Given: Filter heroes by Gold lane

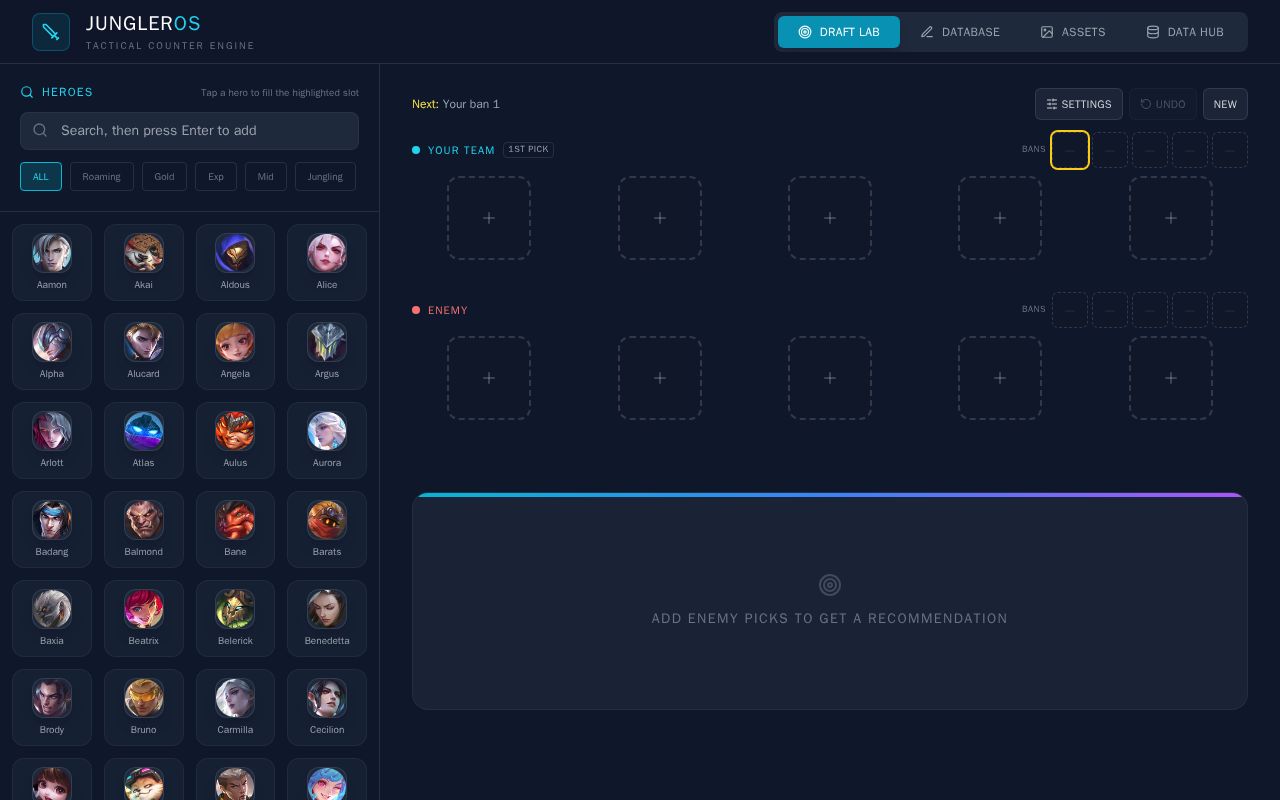Looking at the screenshot, I should (164, 177).
